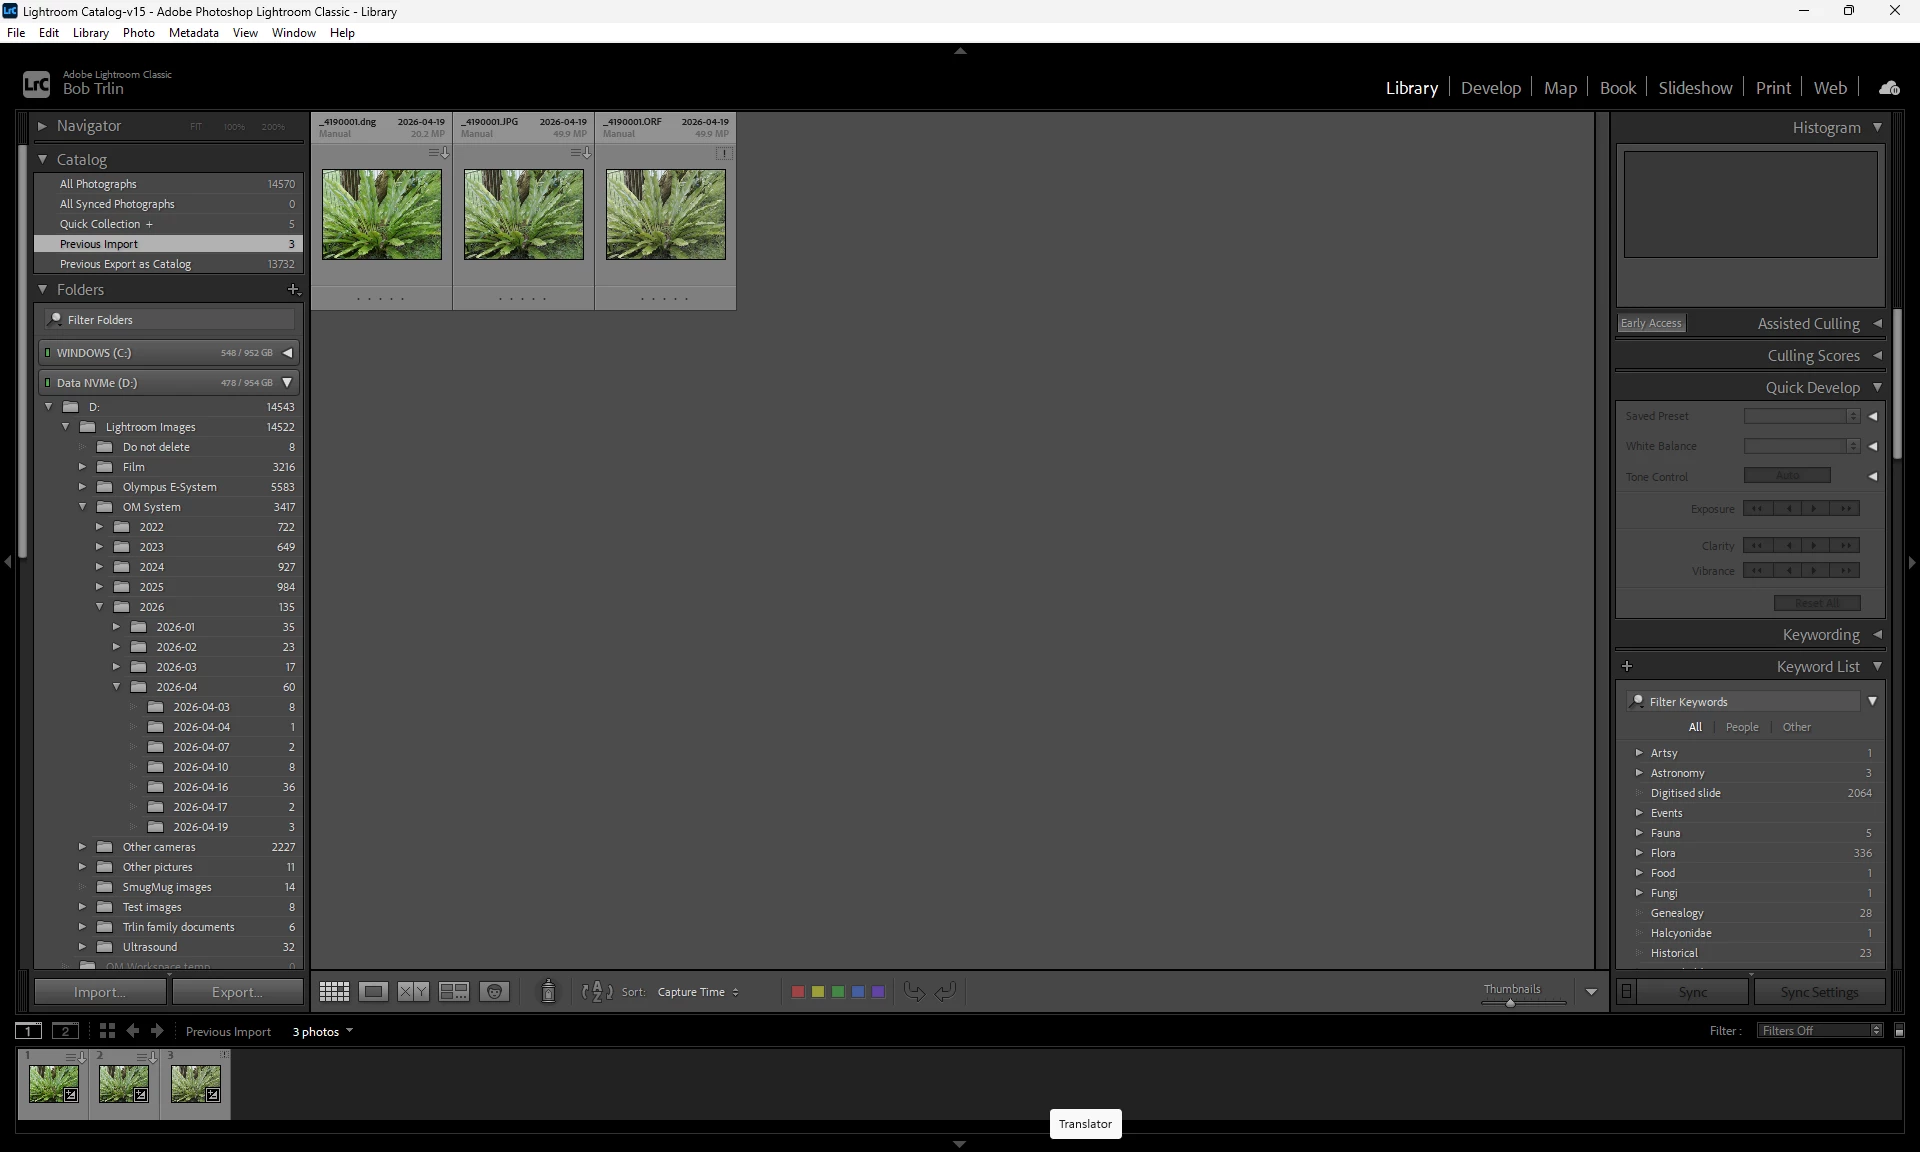Rotate photo counterclockwise arrow icon
This screenshot has height=1152, width=1920.
[x=914, y=991]
